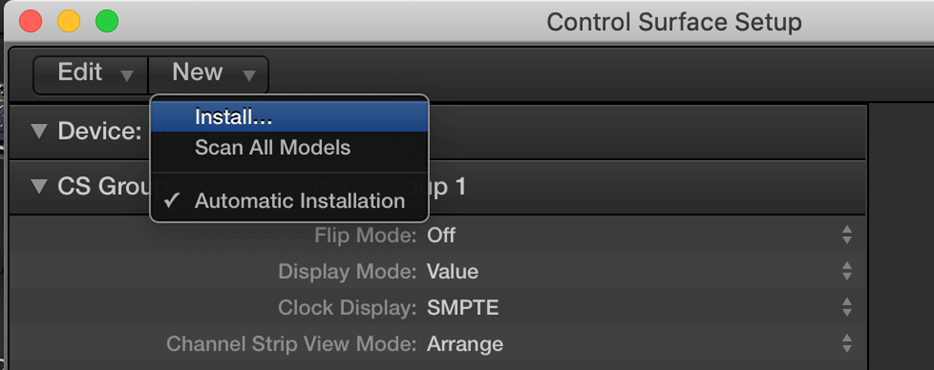Open the Flip Mode popup stepper arrows

pyautogui.click(x=846, y=235)
